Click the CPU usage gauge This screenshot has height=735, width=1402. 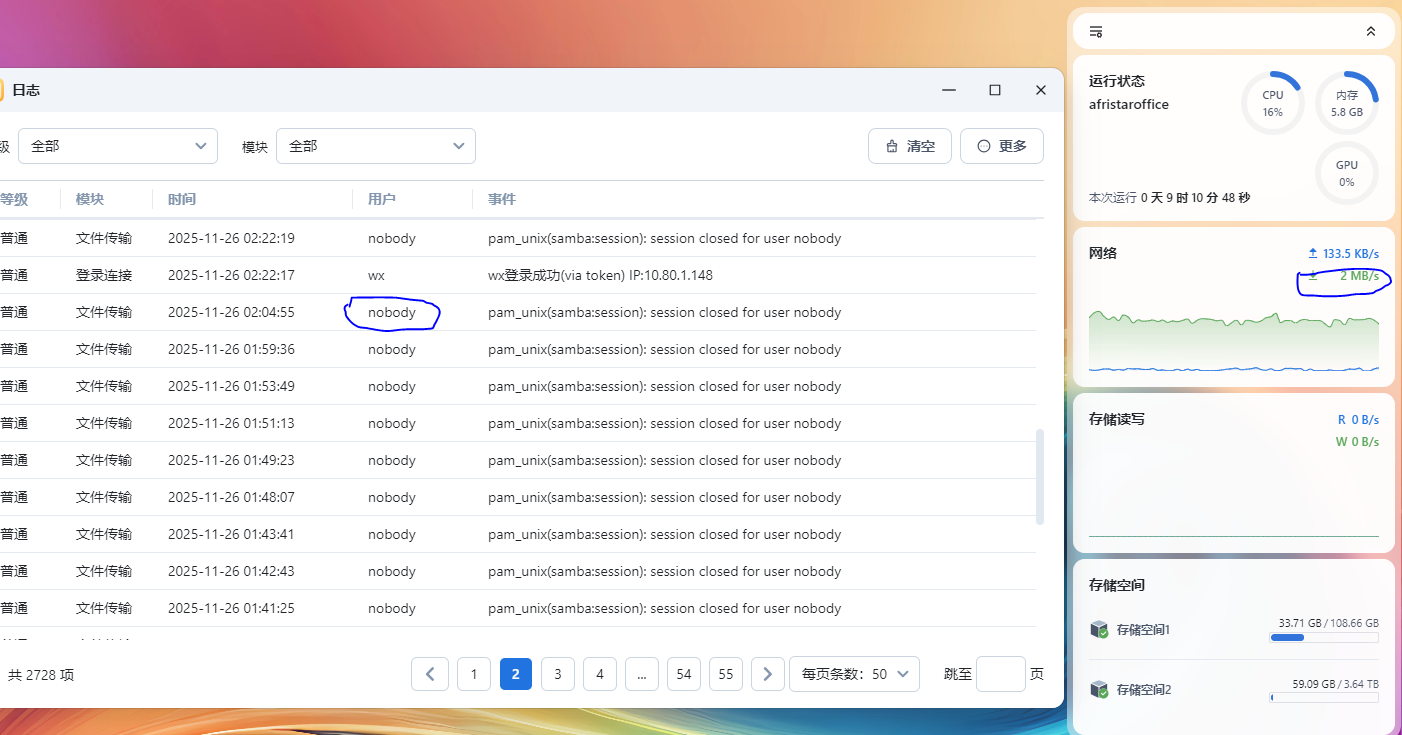pos(1272,103)
